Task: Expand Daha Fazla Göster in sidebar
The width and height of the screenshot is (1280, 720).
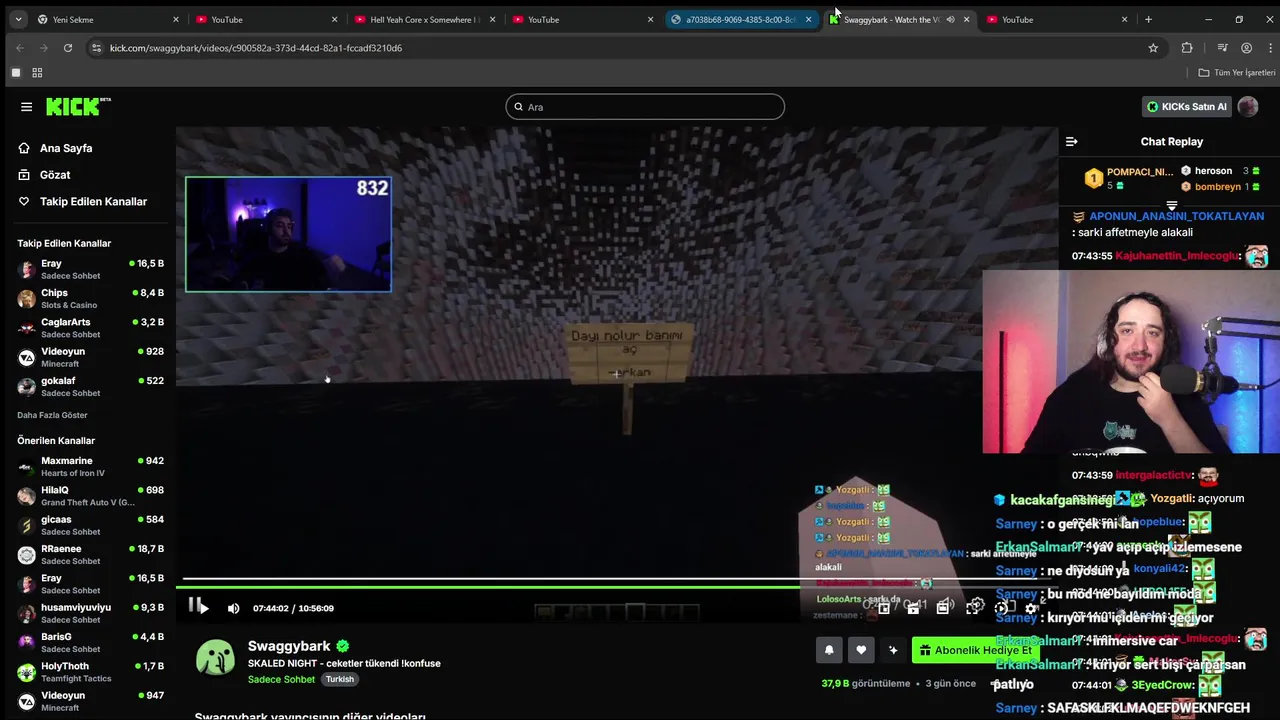Action: coord(52,415)
